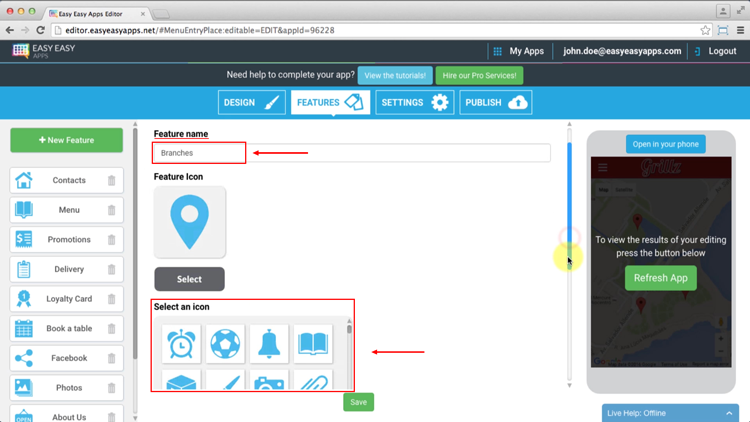Click the Delivery clipboard icon
Viewport: 750px width, 422px height.
pyautogui.click(x=23, y=269)
